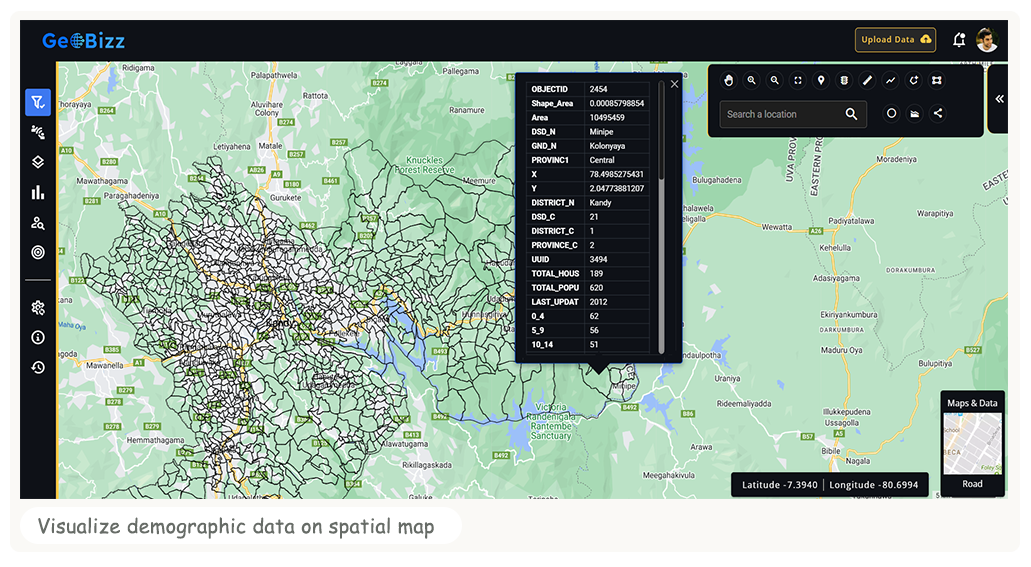Open the people search icon in sidebar
Image resolution: width=1031 pixels, height=567 pixels.
(x=38, y=223)
